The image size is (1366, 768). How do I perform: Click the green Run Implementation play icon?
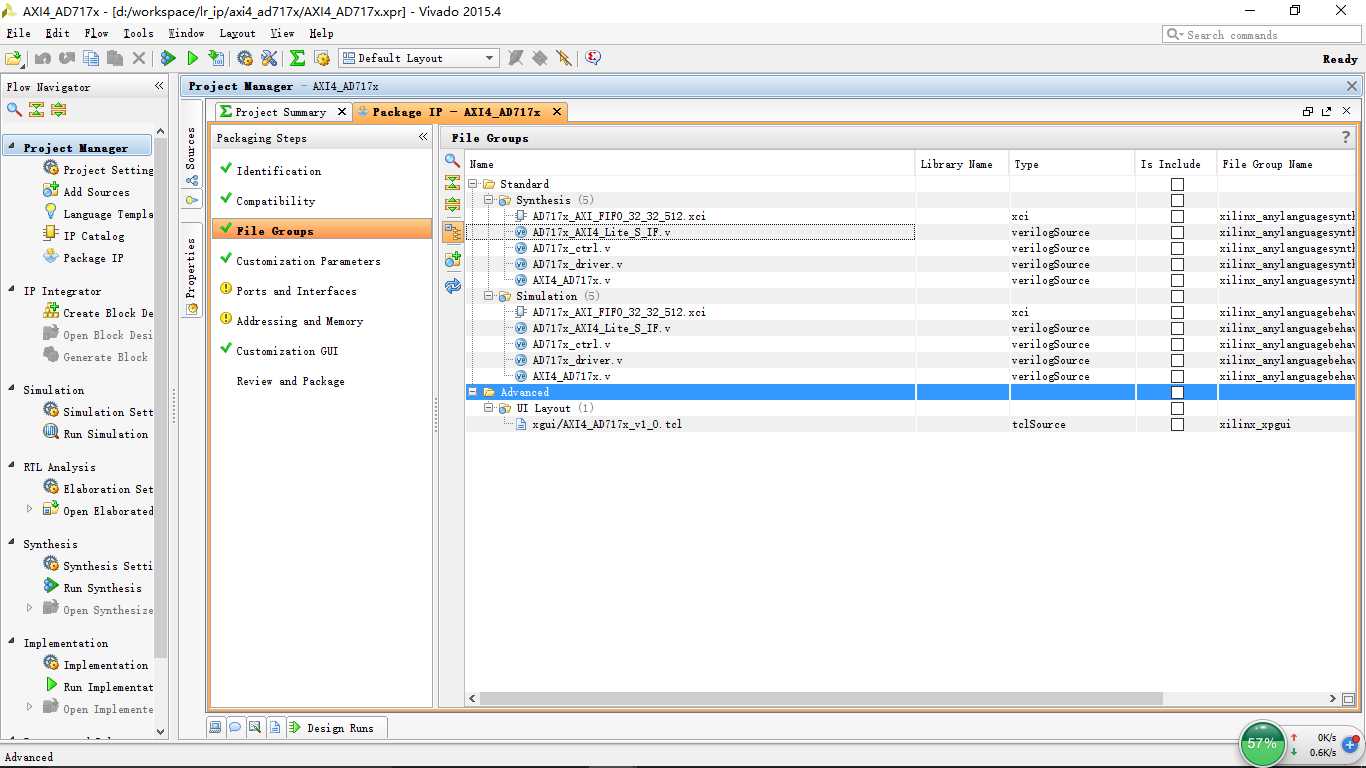pyautogui.click(x=193, y=58)
